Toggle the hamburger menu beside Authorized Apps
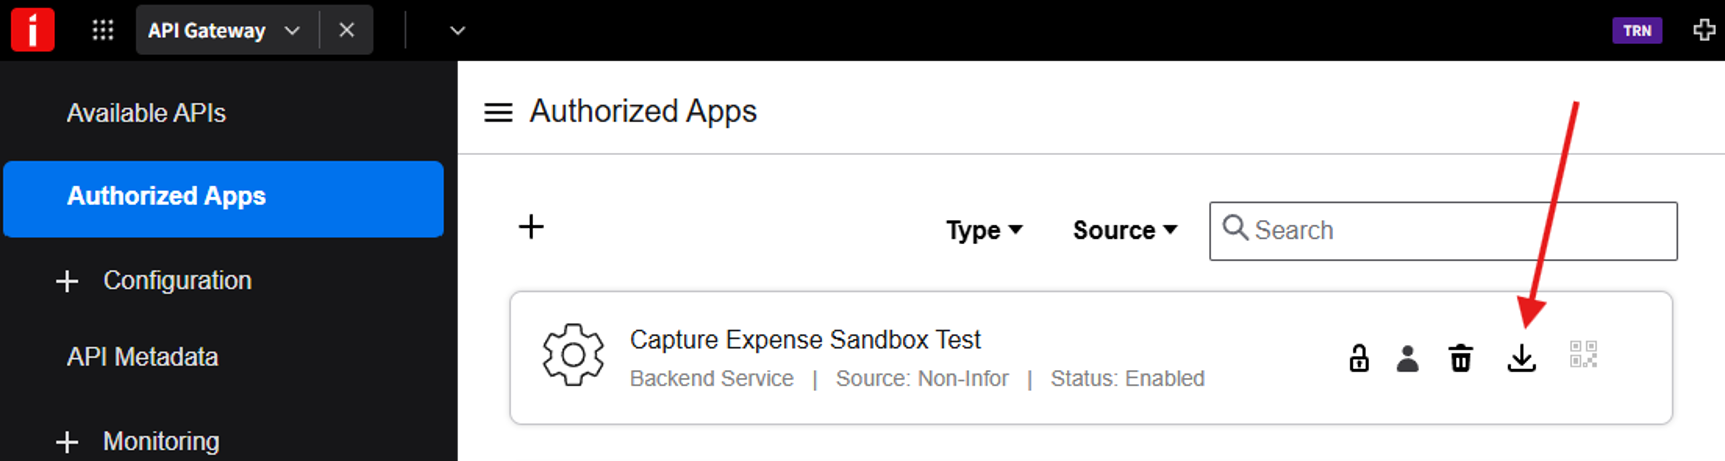Viewport: 1725px width, 461px height. (498, 112)
